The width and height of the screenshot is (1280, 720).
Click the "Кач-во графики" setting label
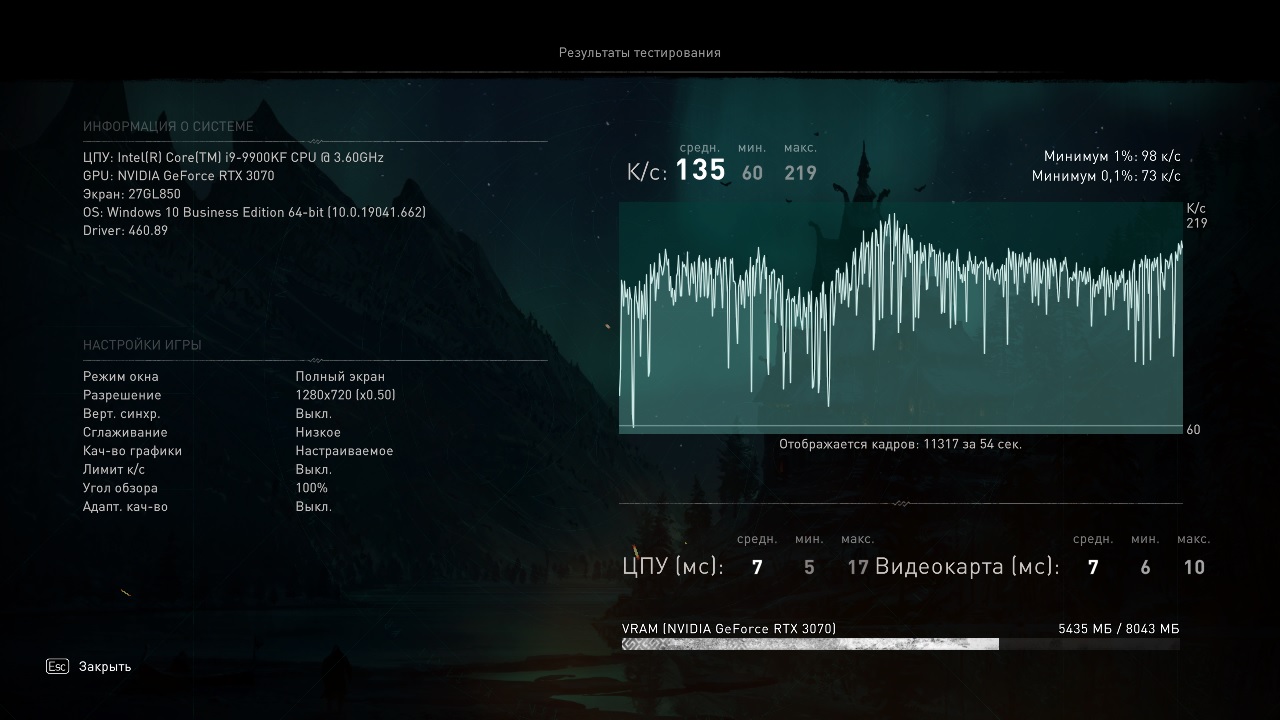point(133,451)
